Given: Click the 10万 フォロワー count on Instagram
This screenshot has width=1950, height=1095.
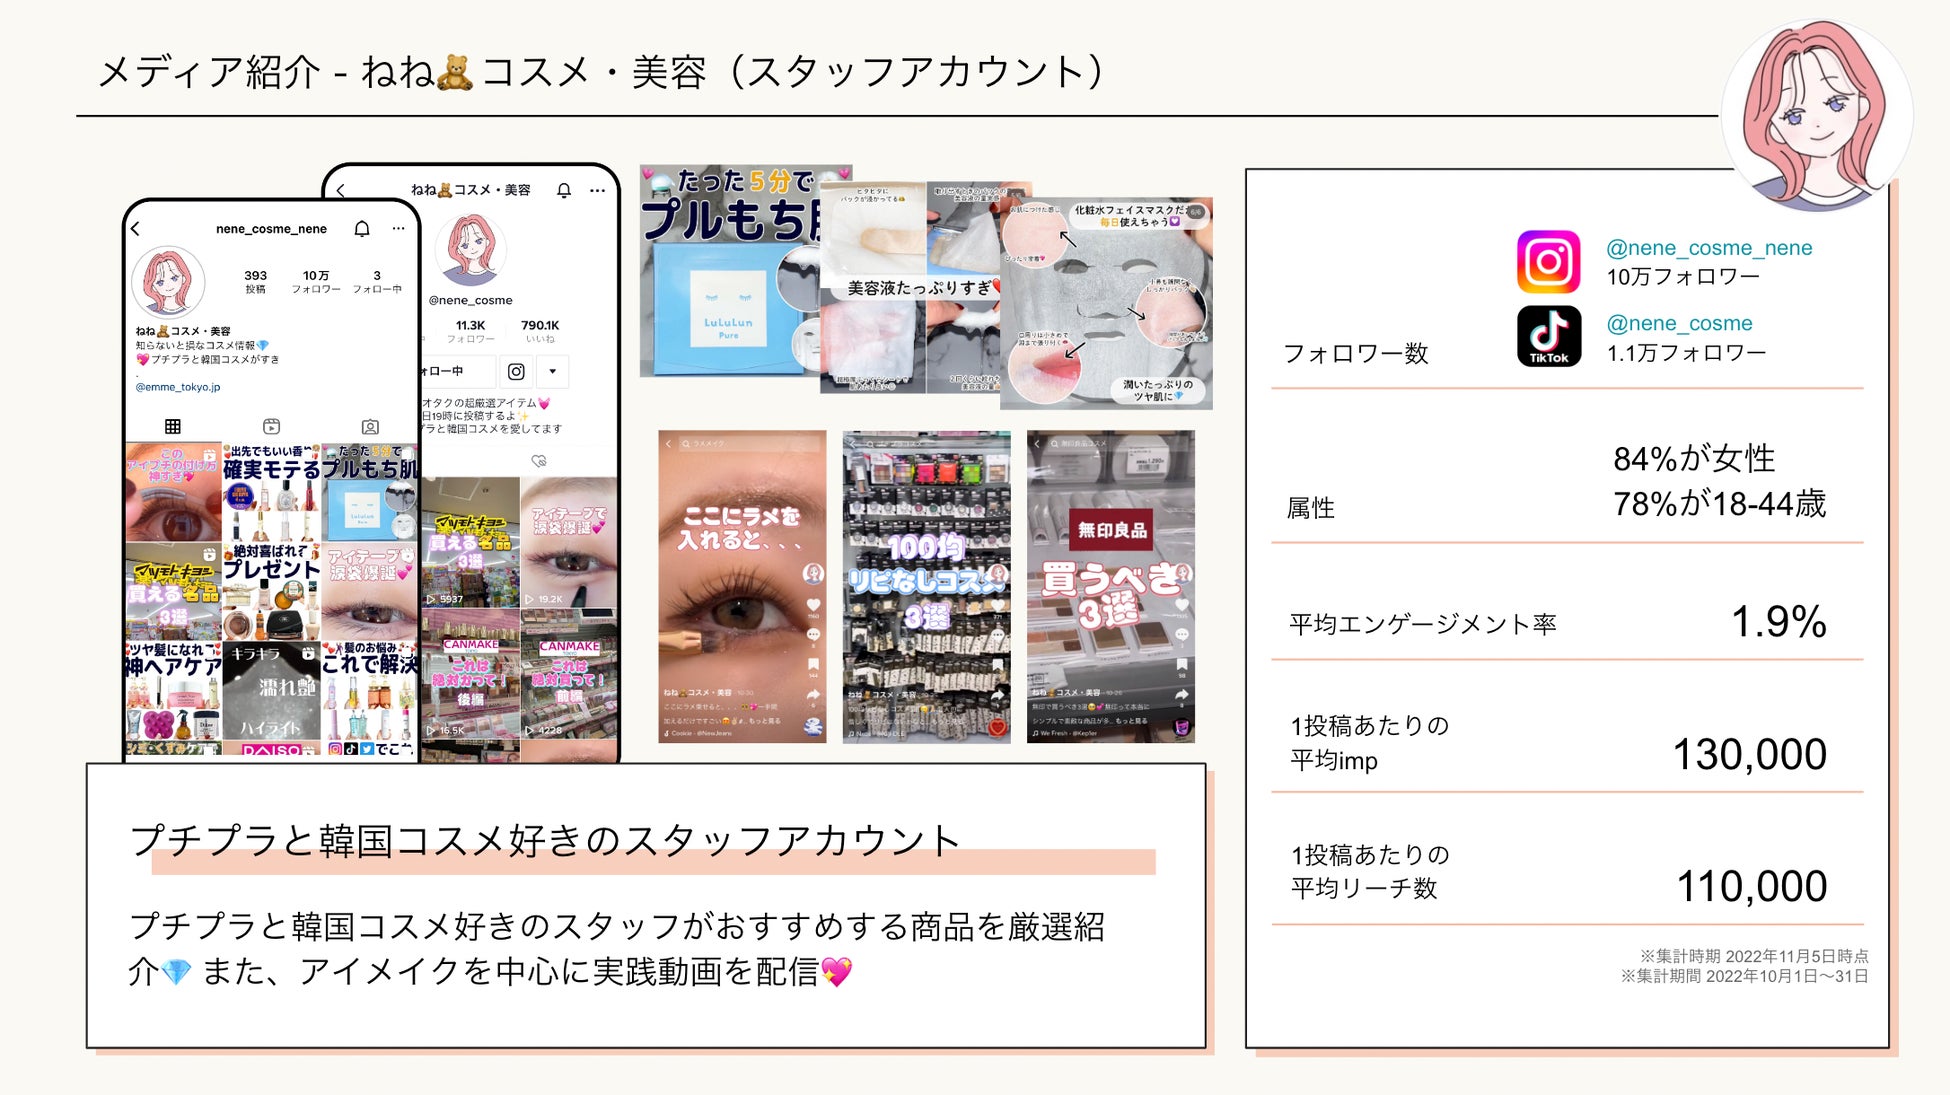Looking at the screenshot, I should coord(316,281).
